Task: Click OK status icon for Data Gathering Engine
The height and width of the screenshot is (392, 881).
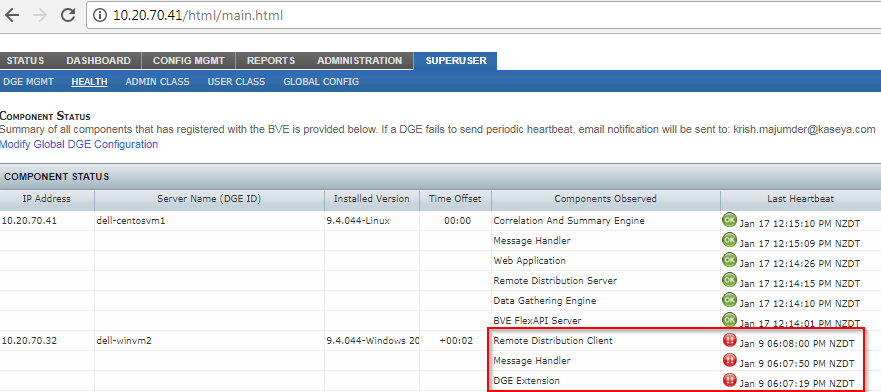Action: point(729,299)
